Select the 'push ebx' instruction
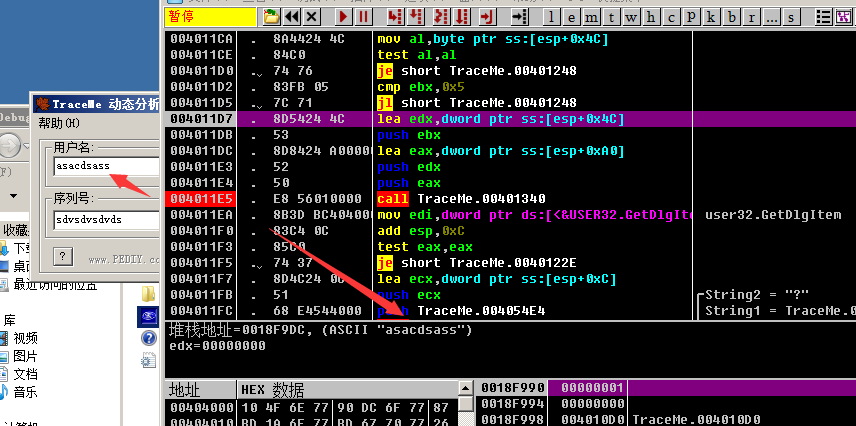Viewport: 856px width, 426px height. [408, 135]
